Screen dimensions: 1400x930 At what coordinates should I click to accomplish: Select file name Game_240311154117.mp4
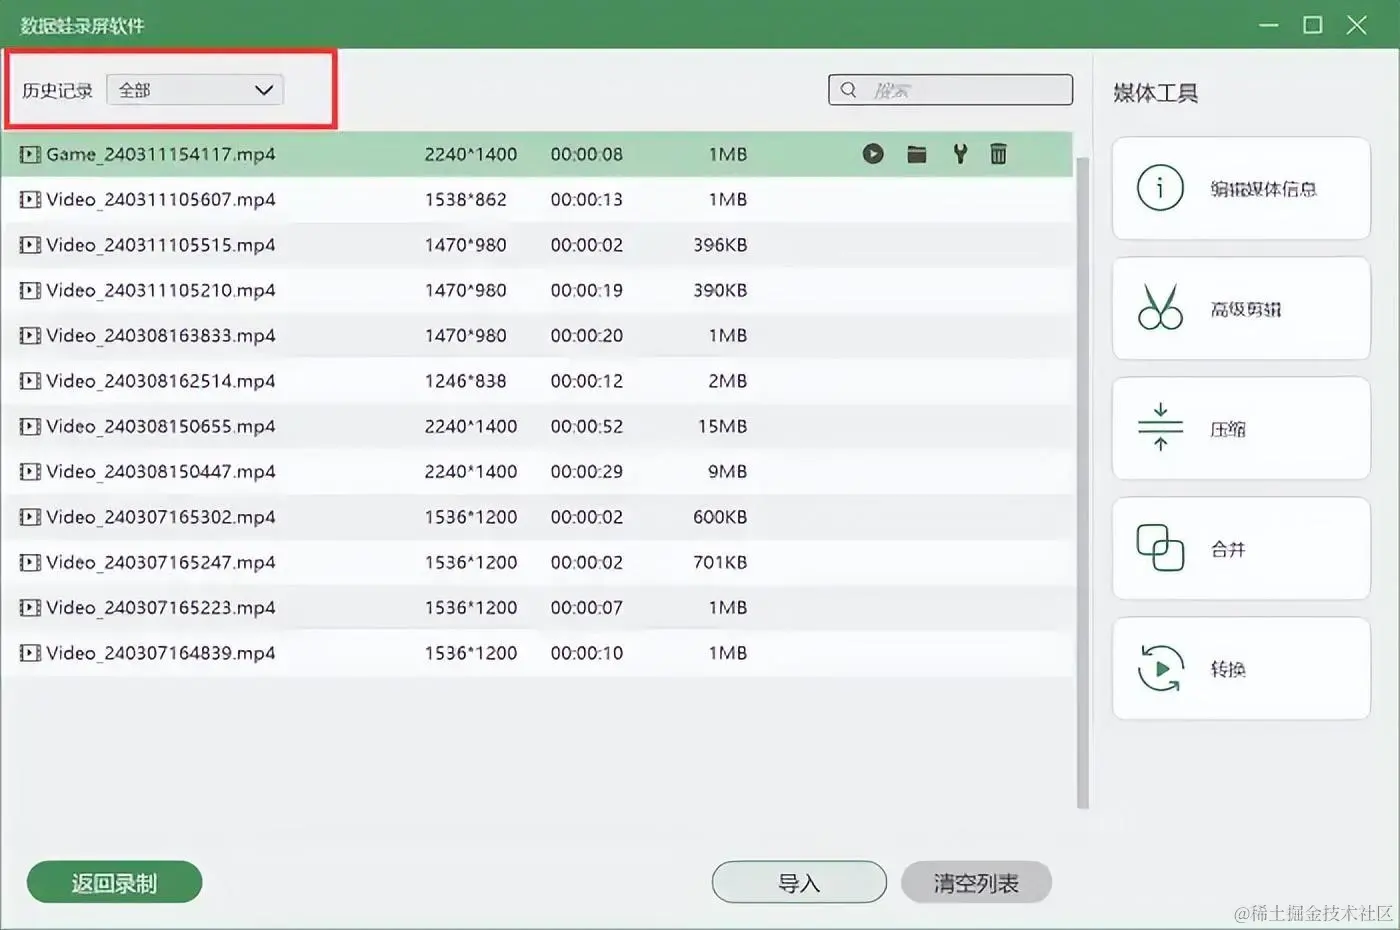(161, 155)
